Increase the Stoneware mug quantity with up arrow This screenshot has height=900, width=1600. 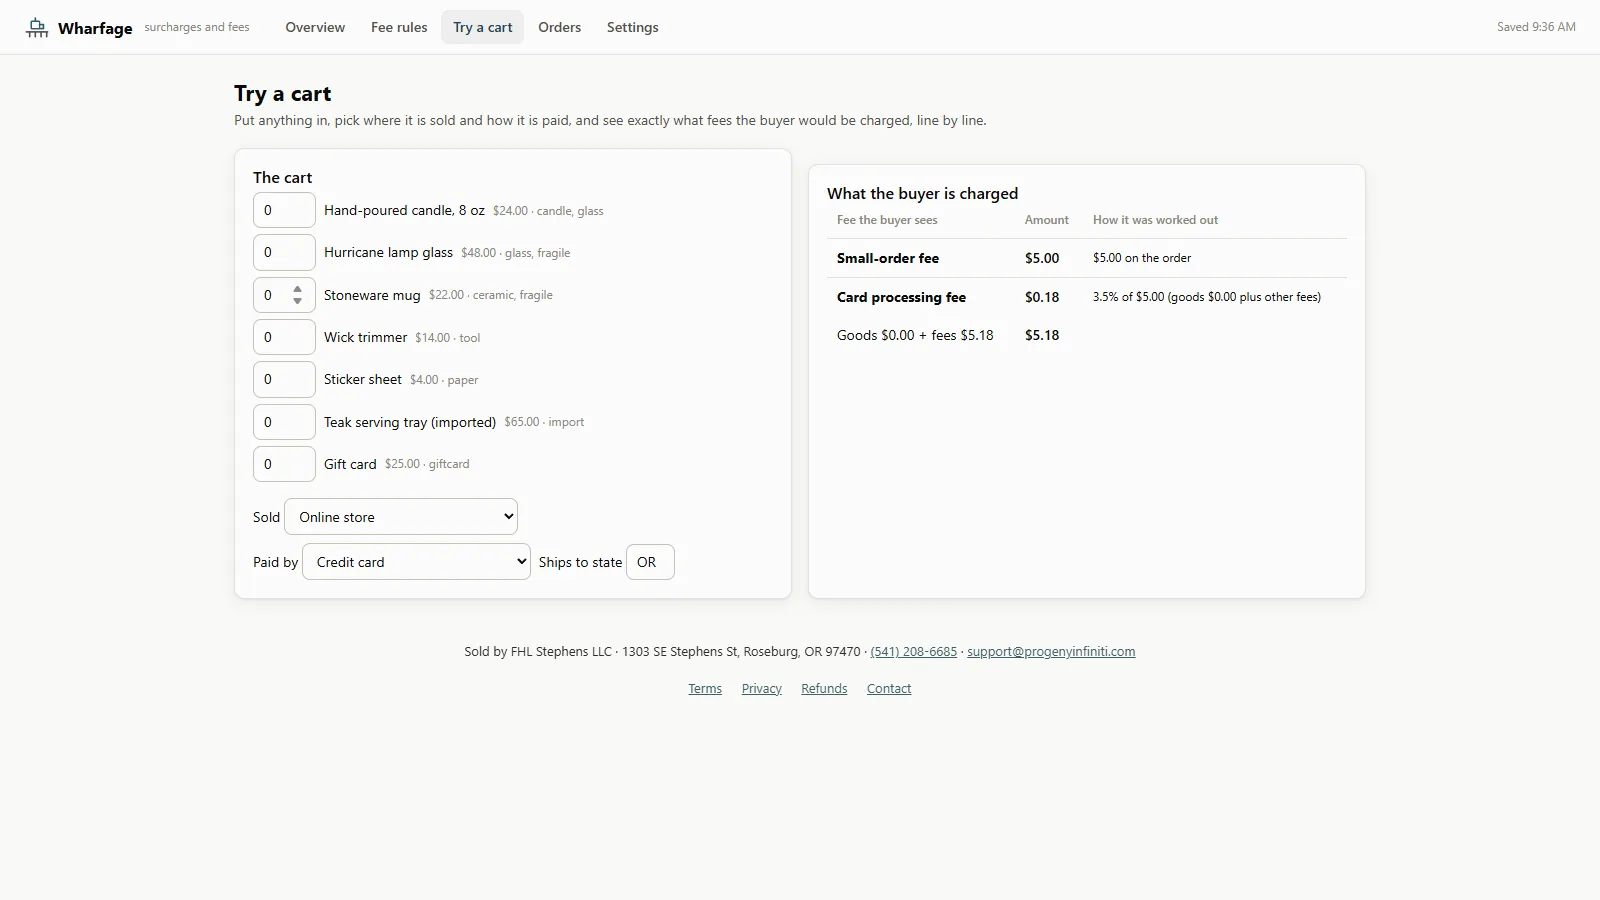(x=297, y=289)
